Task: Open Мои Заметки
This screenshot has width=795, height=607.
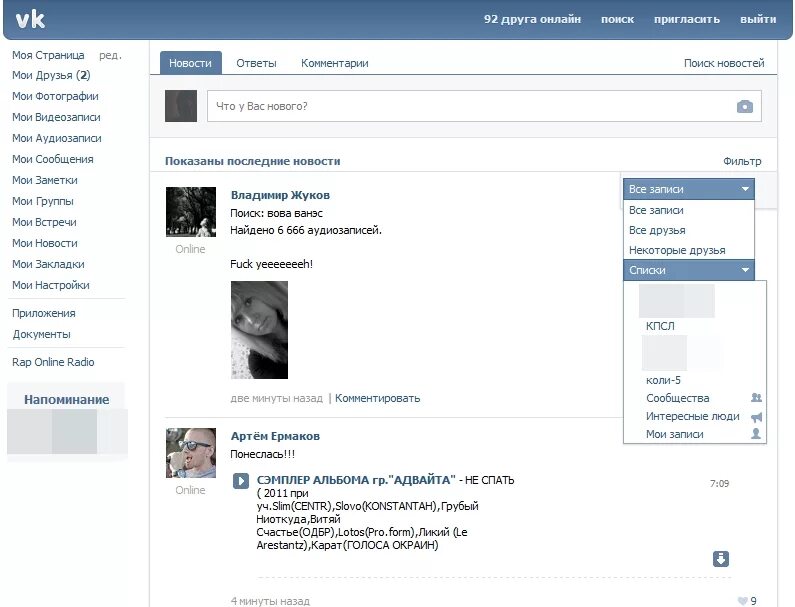Action: click(45, 181)
